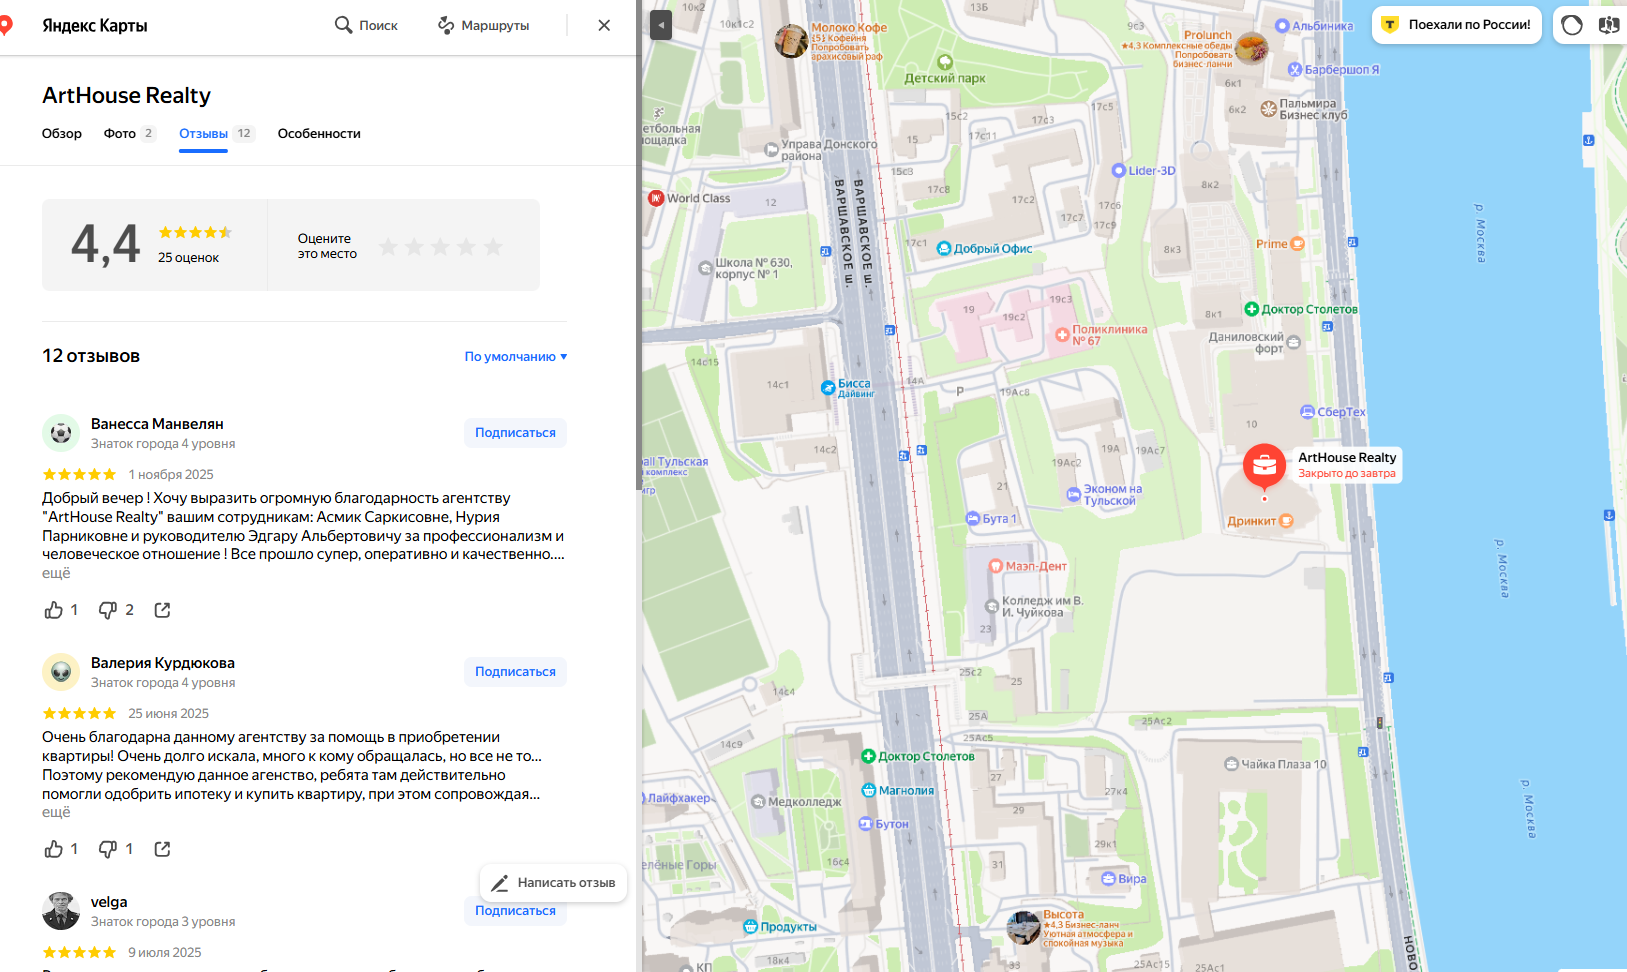The width and height of the screenshot is (1627, 972).
Task: Open Ванесса Манвелян's profile avatar
Action: (x=61, y=433)
